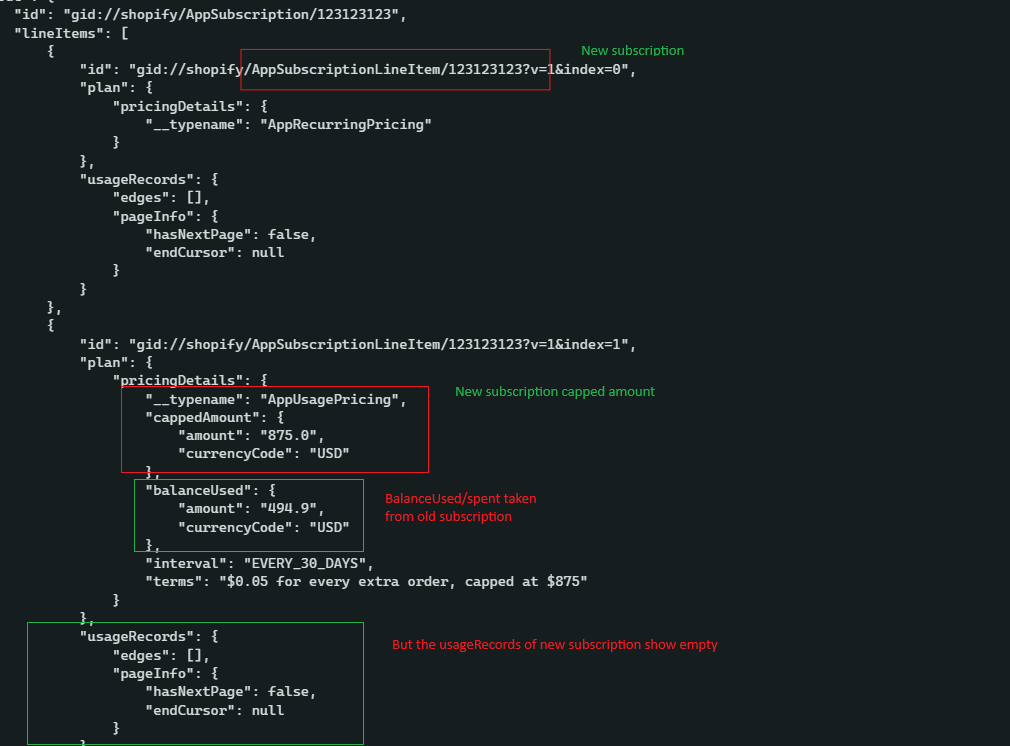1010x746 pixels.
Task: Click the AppSubscription id value string
Action: (233, 15)
